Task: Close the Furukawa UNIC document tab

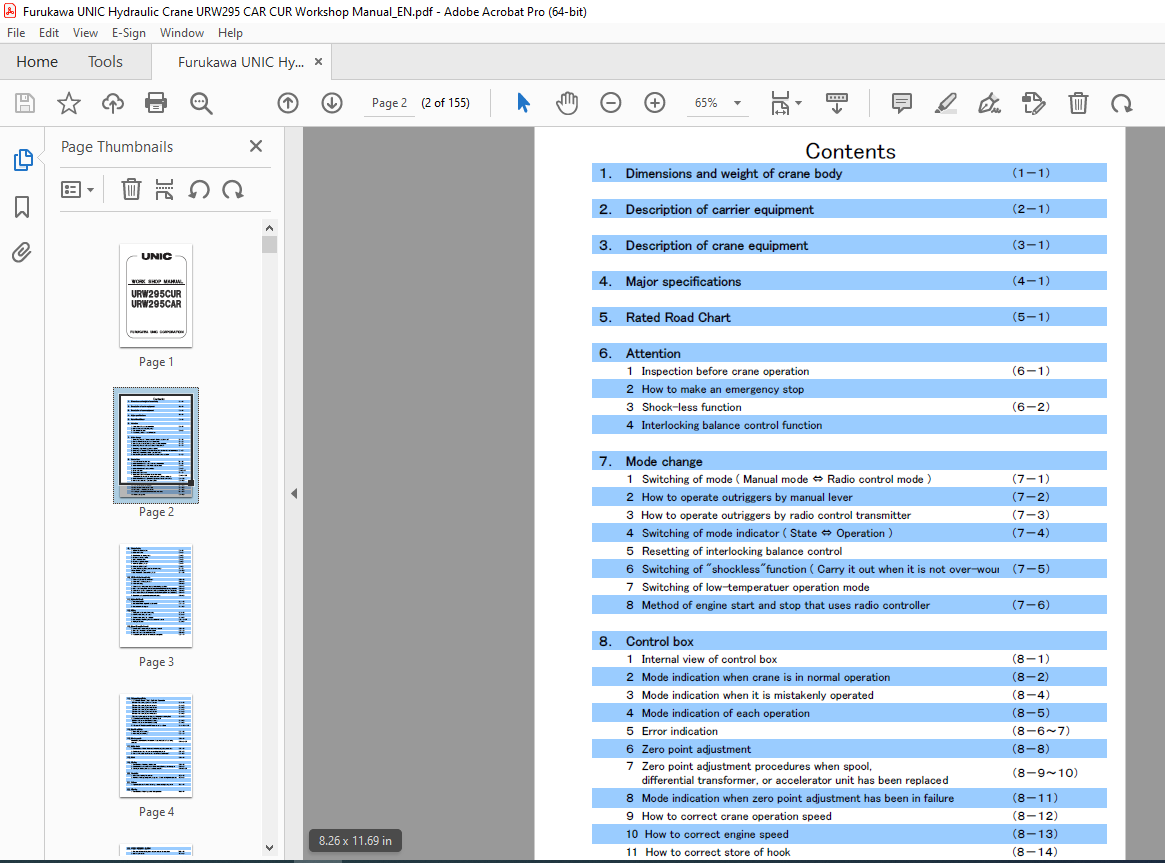Action: coord(319,62)
